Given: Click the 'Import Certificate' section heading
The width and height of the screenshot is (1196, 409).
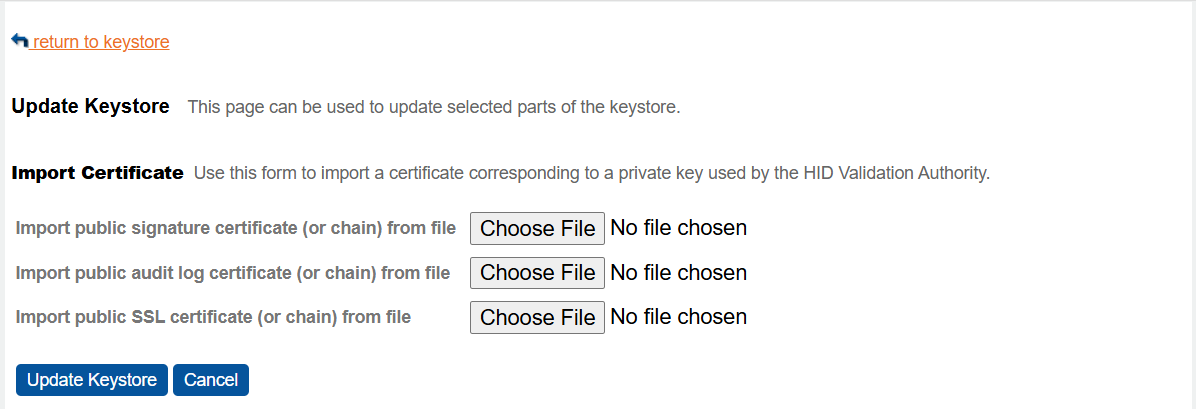Looking at the screenshot, I should [x=97, y=173].
